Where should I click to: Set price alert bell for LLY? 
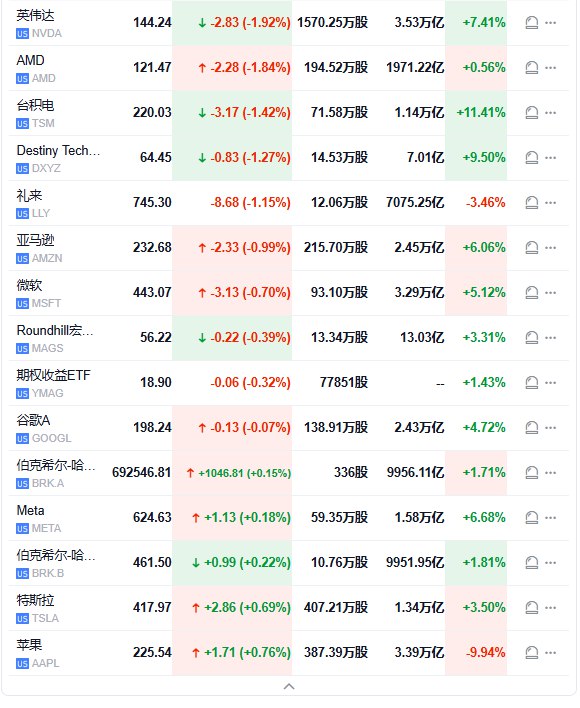532,203
